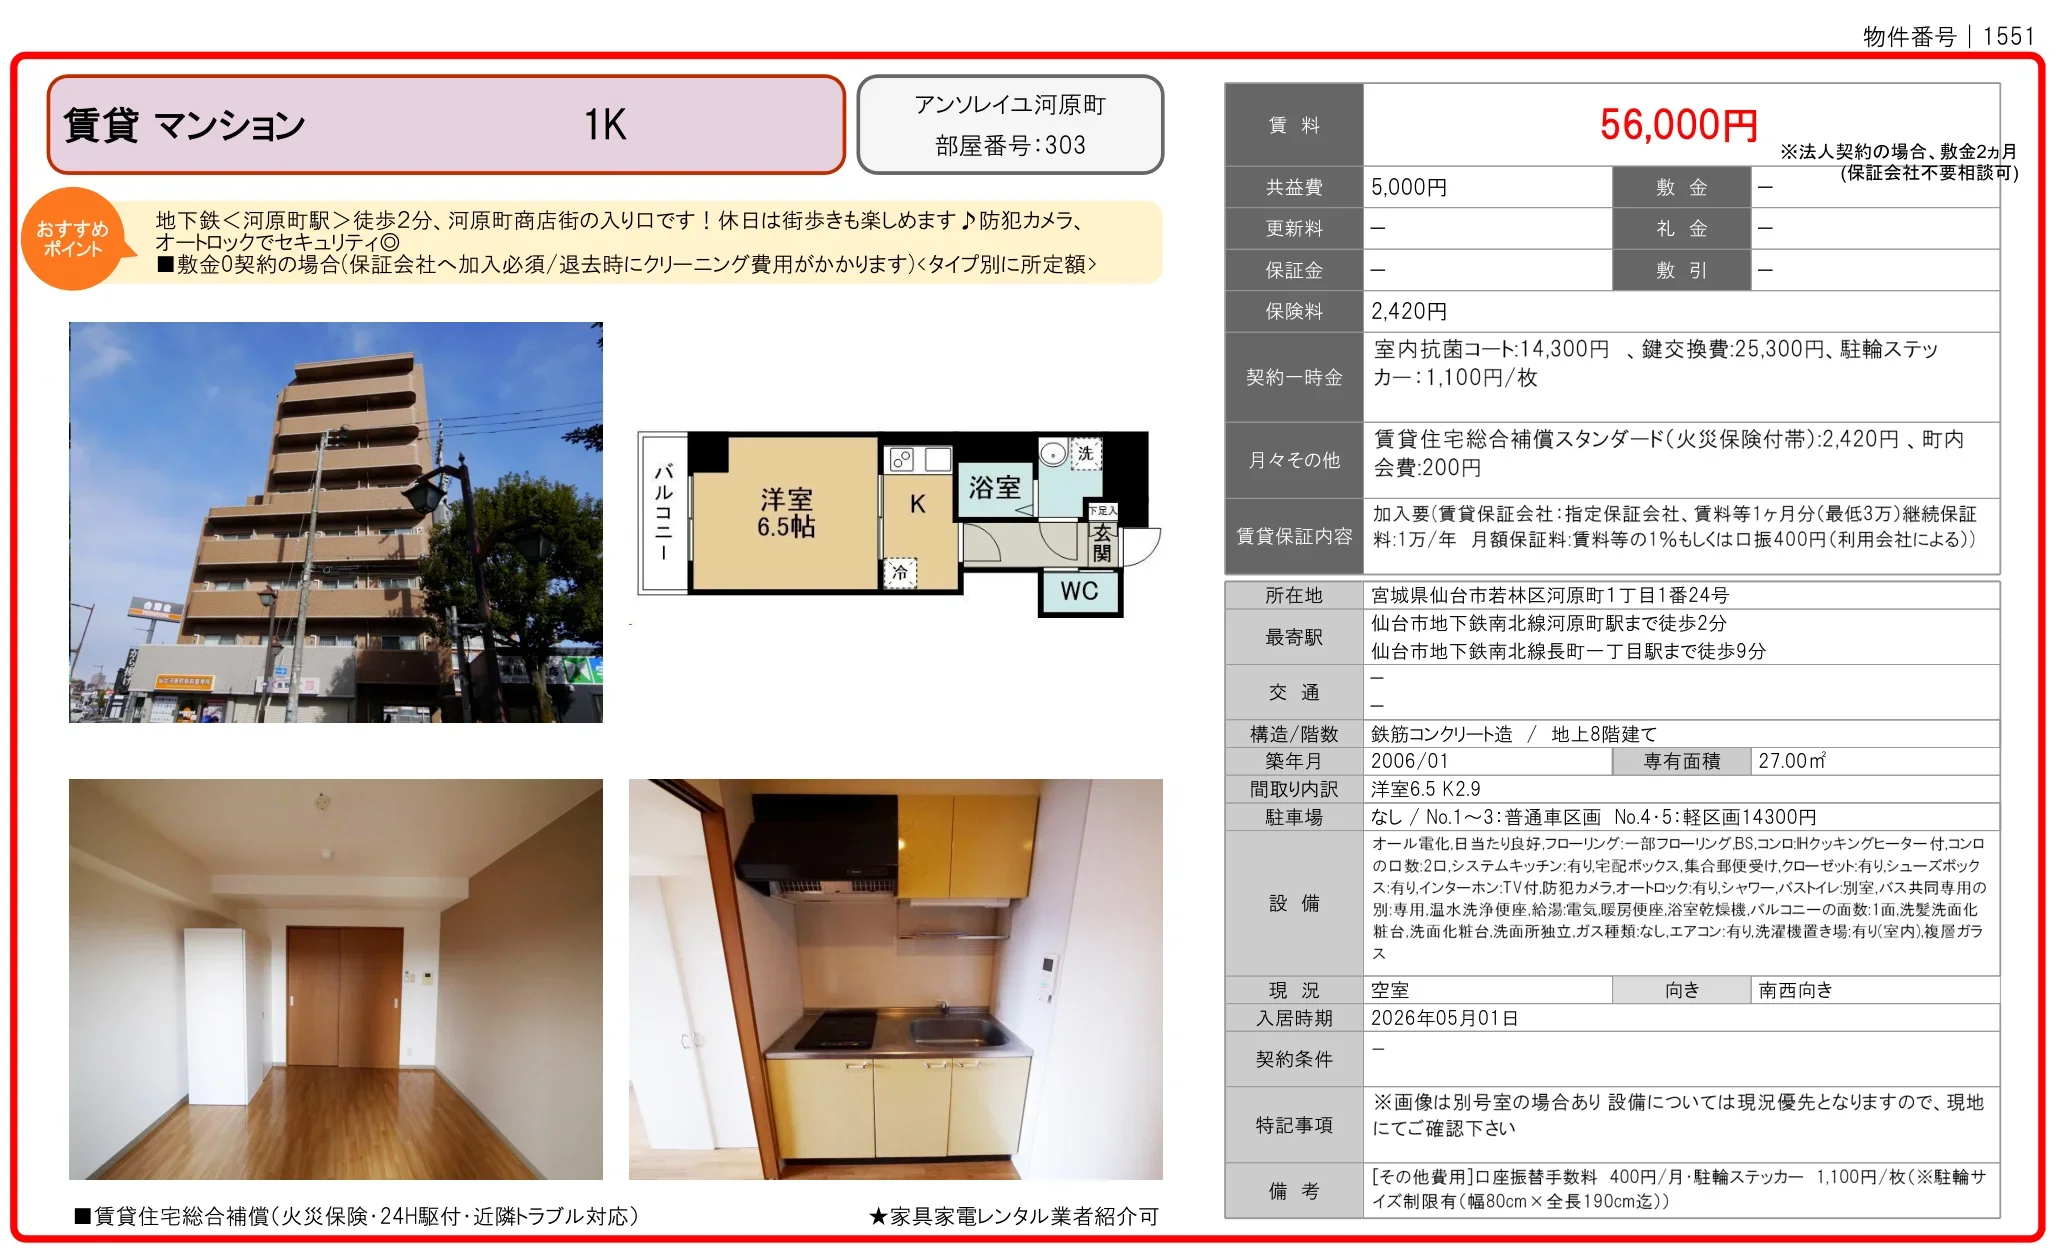This screenshot has width=2056, height=1252.
Task: Click the 冷 refrigerator marker in floor plan
Action: coord(900,572)
